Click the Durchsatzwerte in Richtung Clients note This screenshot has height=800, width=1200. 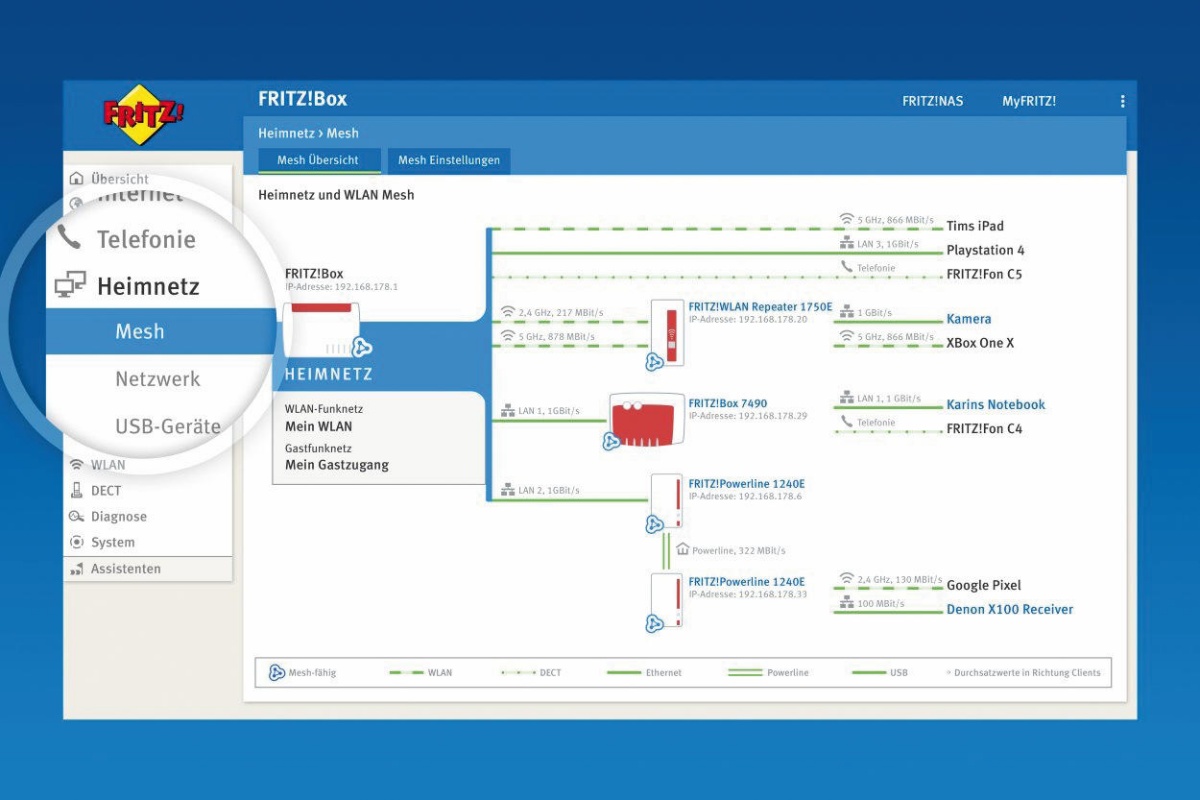1027,673
